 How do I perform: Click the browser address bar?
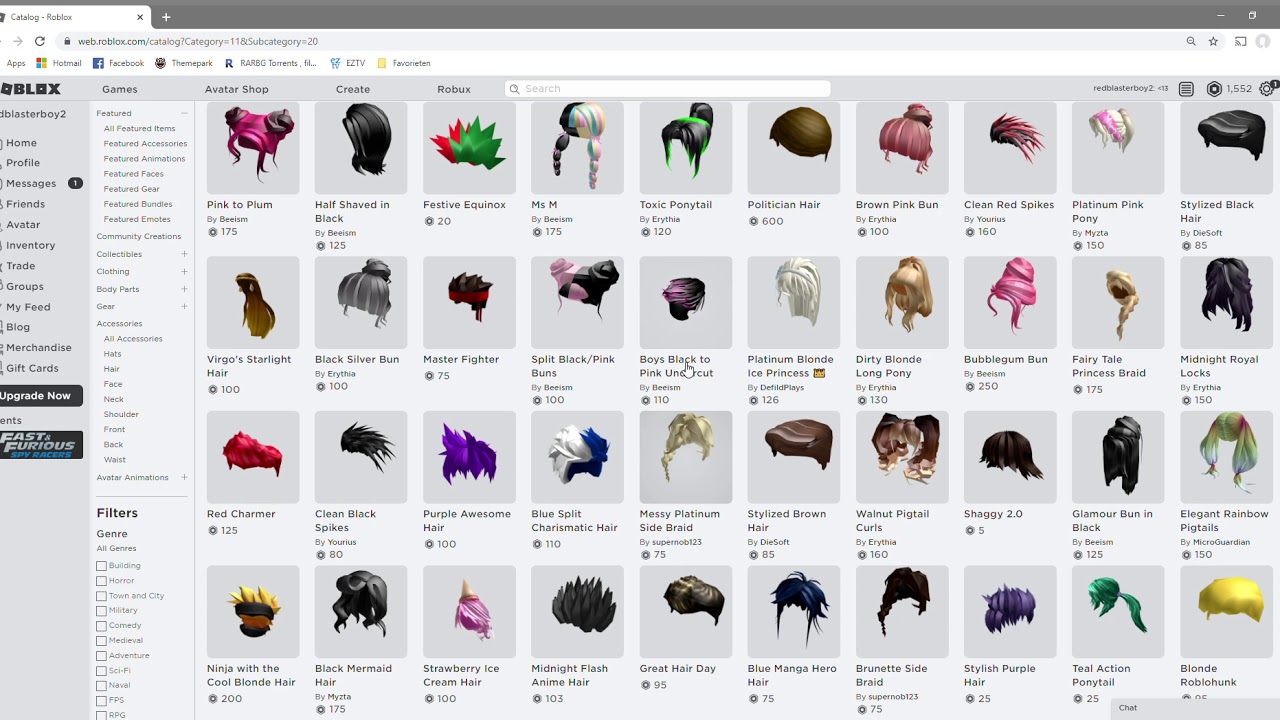point(620,41)
